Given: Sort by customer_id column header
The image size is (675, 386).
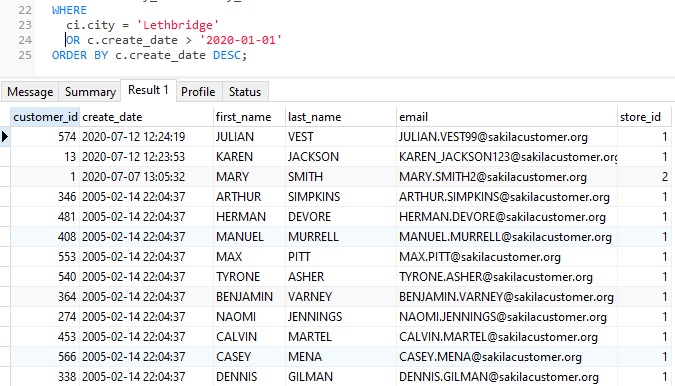Looking at the screenshot, I should pyautogui.click(x=45, y=117).
